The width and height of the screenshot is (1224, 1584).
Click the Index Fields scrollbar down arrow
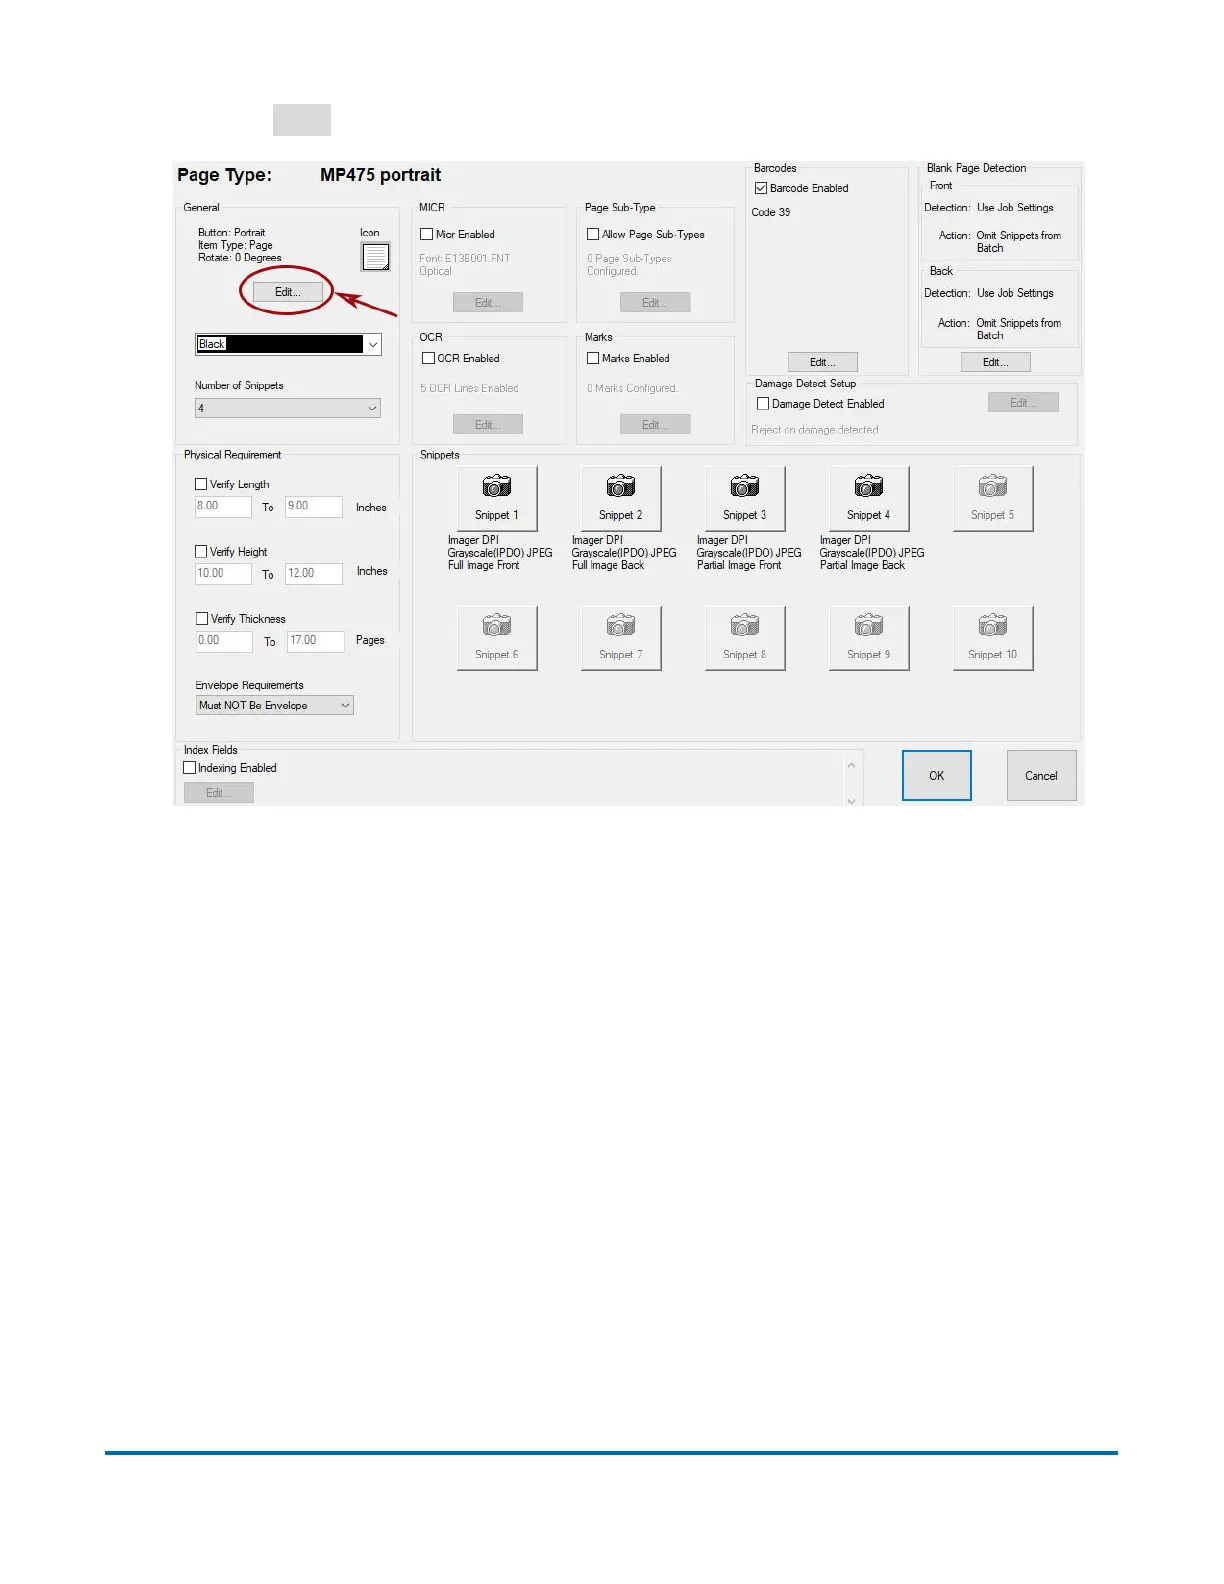[x=852, y=800]
